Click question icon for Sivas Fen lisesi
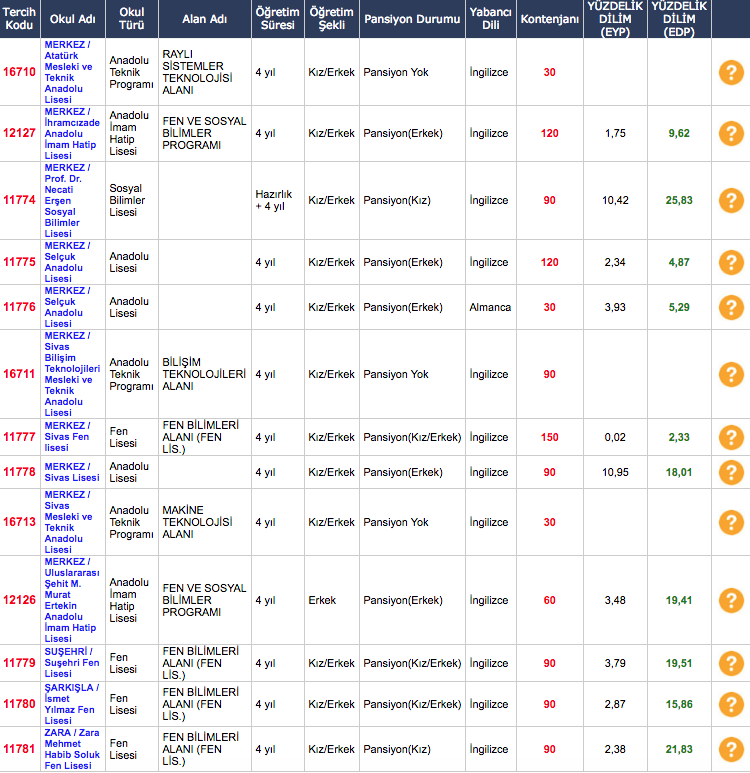The image size is (750, 773). point(731,437)
